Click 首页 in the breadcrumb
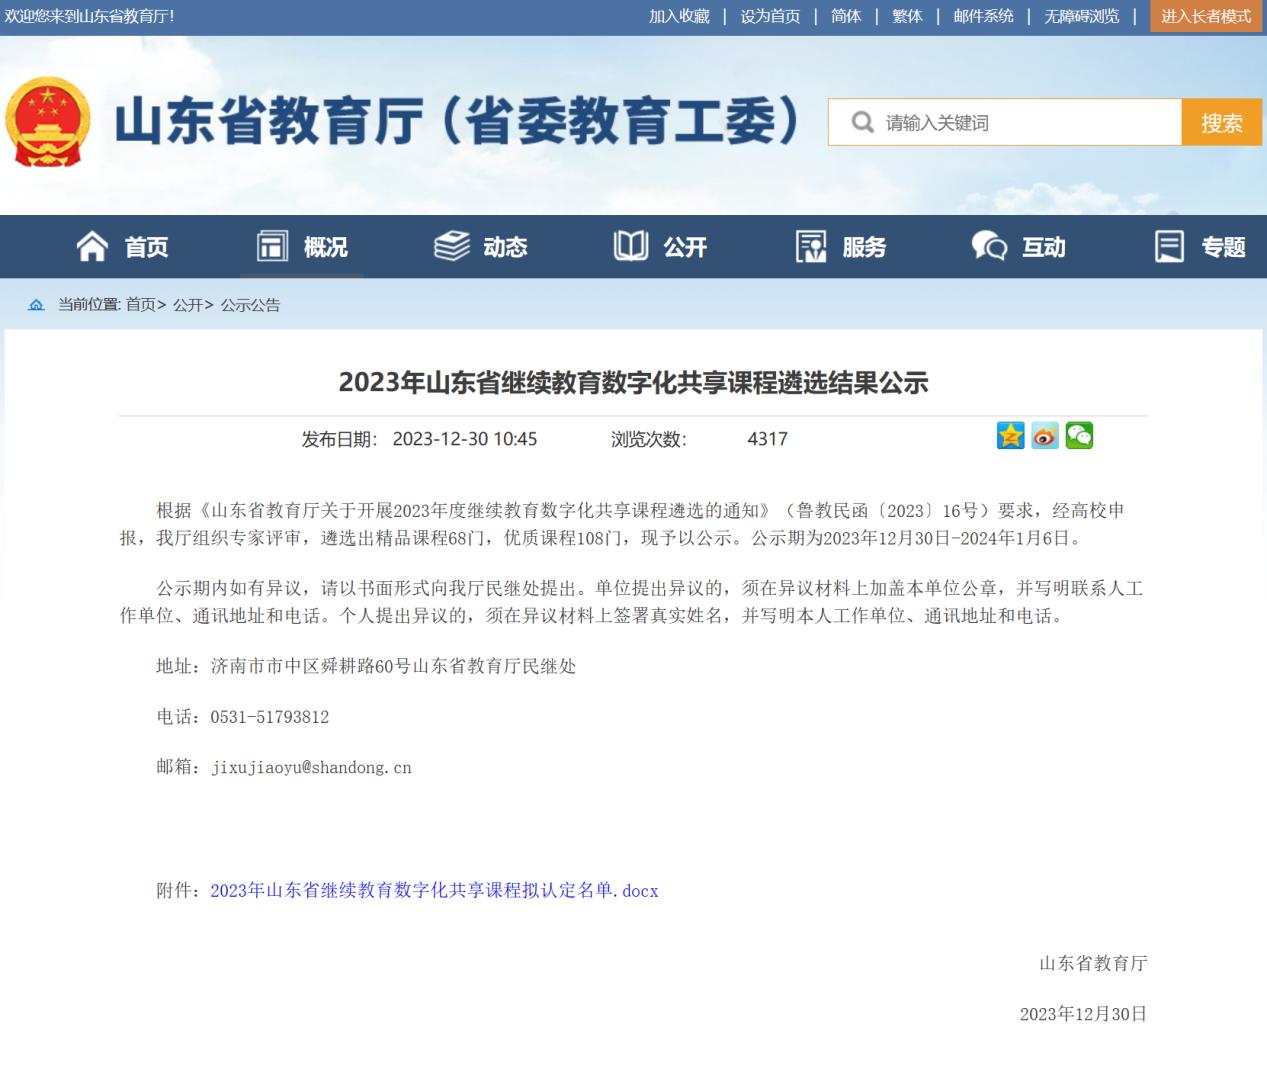Screen dimensions: 1267x1069 tap(141, 305)
